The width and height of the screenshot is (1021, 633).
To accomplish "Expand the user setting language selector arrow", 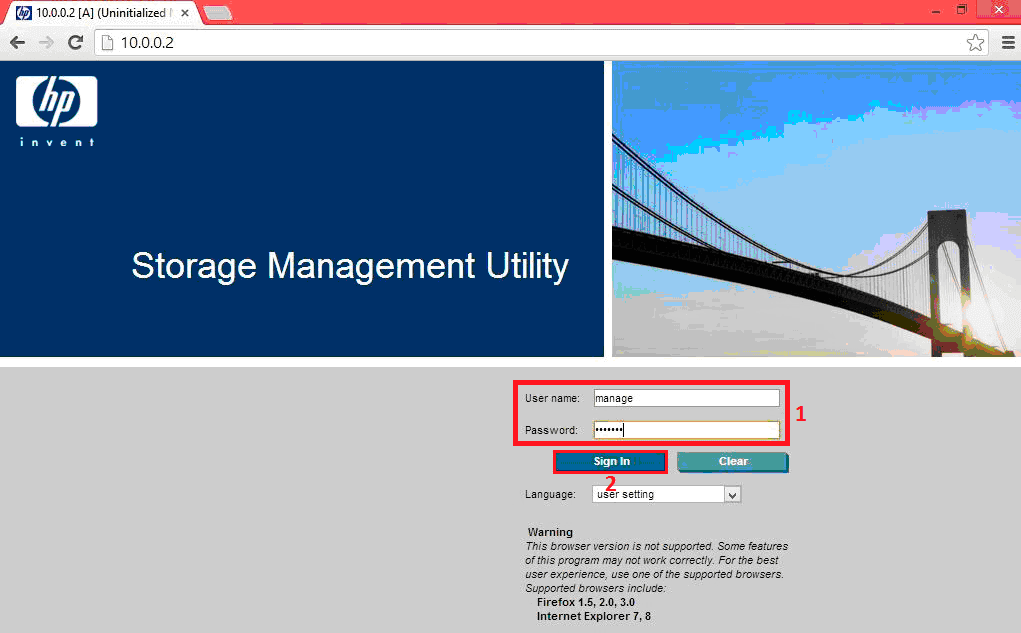I will click(731, 493).
